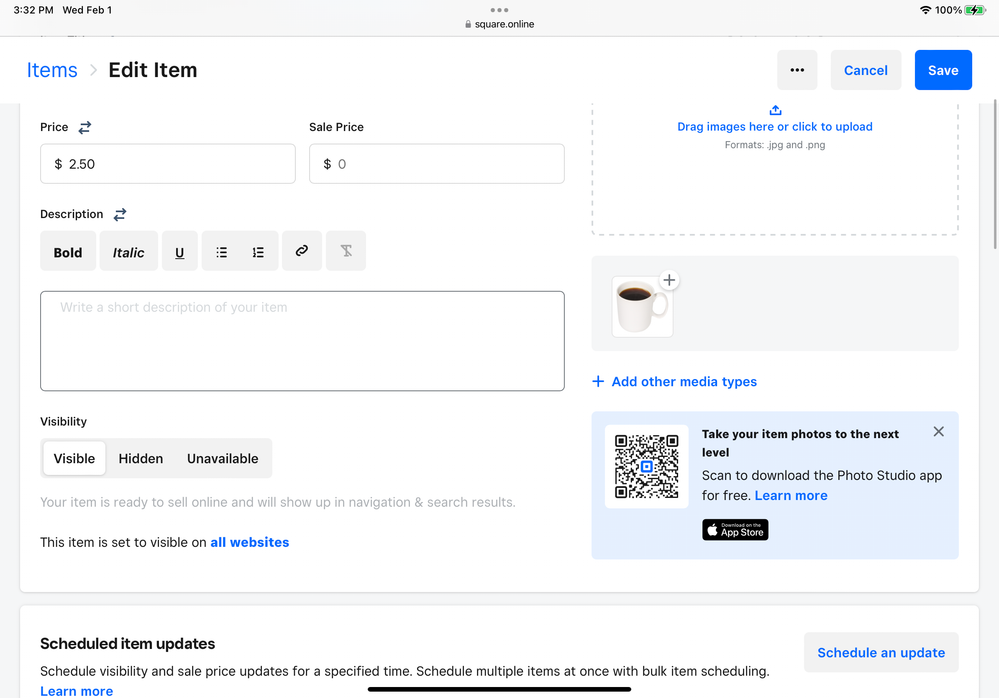Select the coffee cup image thumbnail
The image size is (999, 698).
pos(640,308)
